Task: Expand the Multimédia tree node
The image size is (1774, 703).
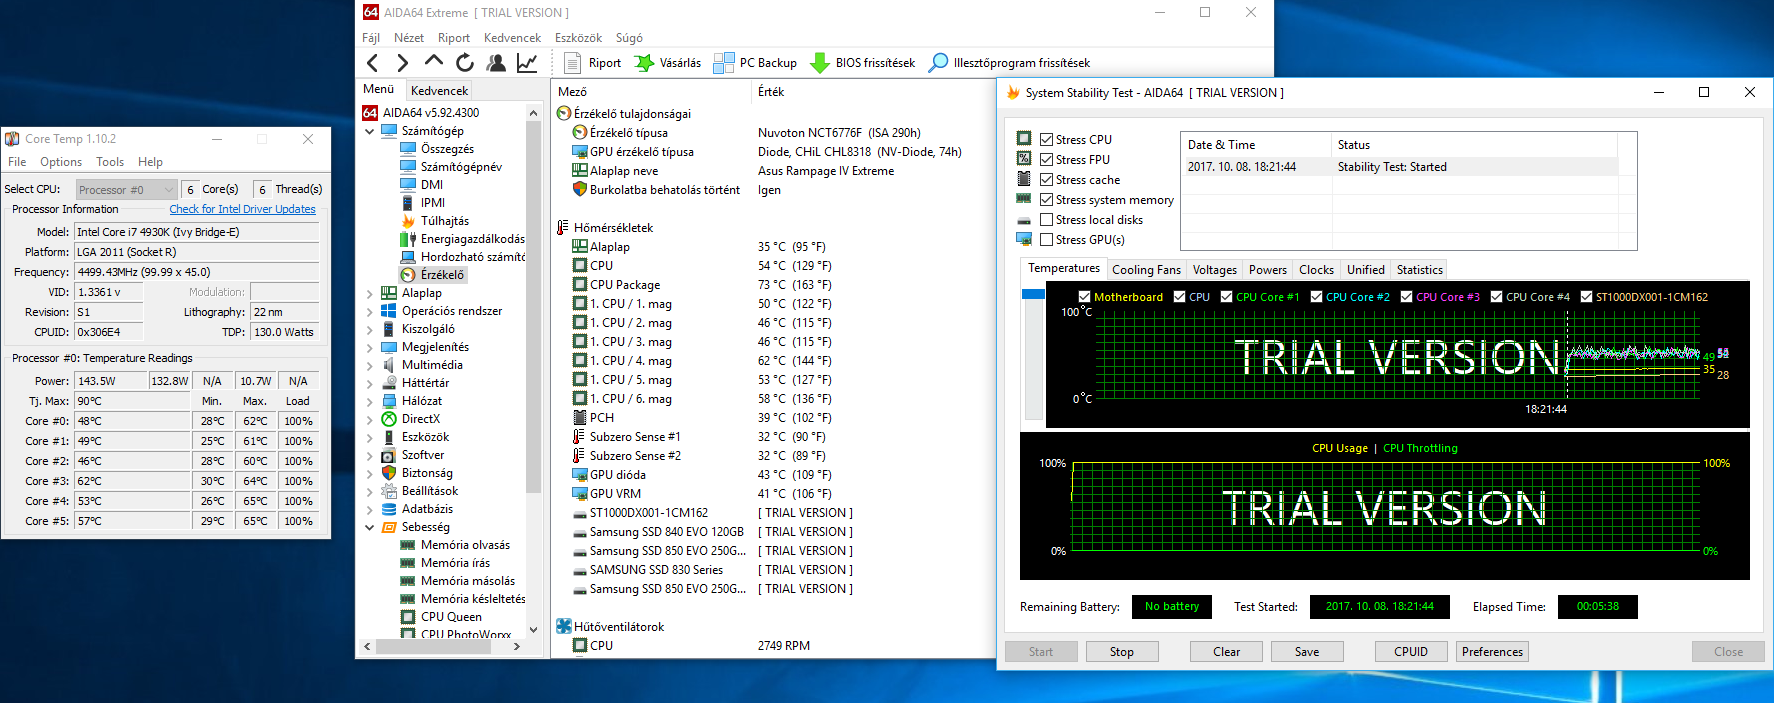Action: tap(370, 365)
